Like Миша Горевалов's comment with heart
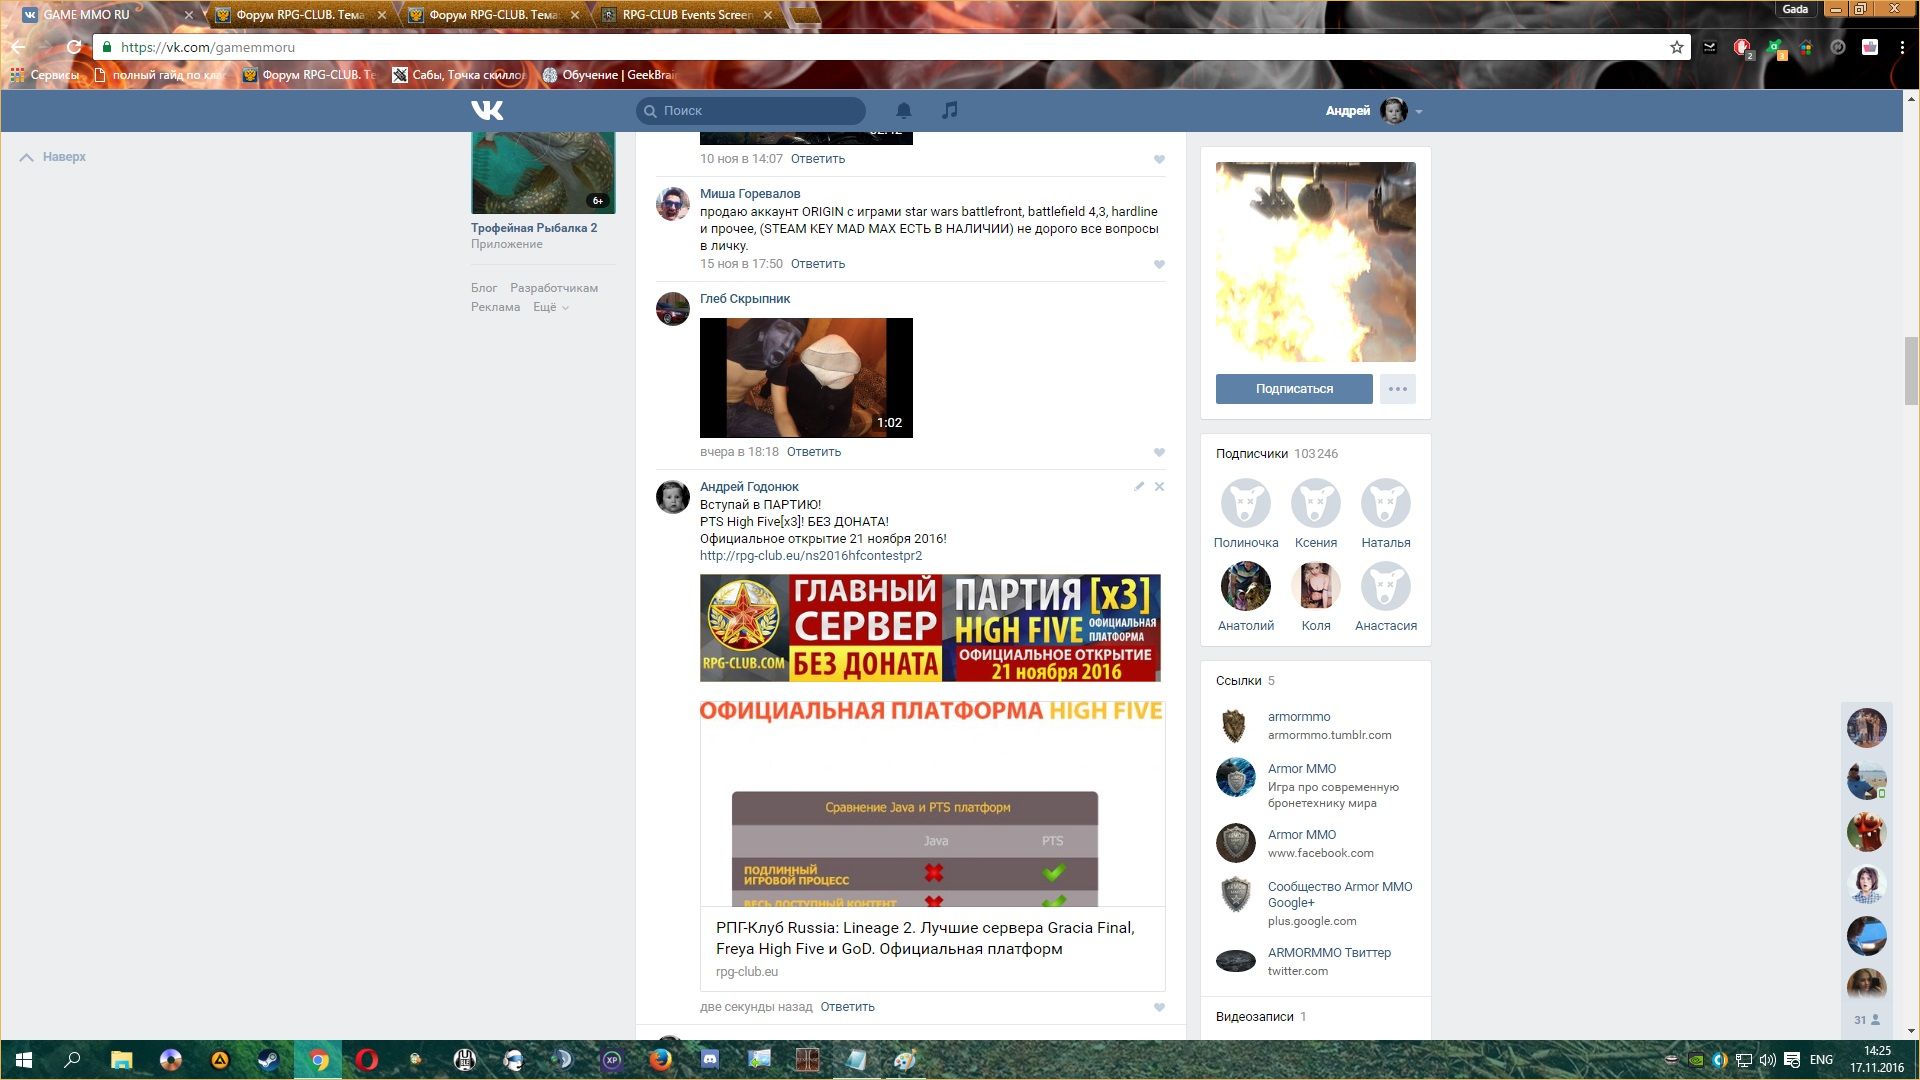The height and width of the screenshot is (1080, 1920). click(1159, 264)
